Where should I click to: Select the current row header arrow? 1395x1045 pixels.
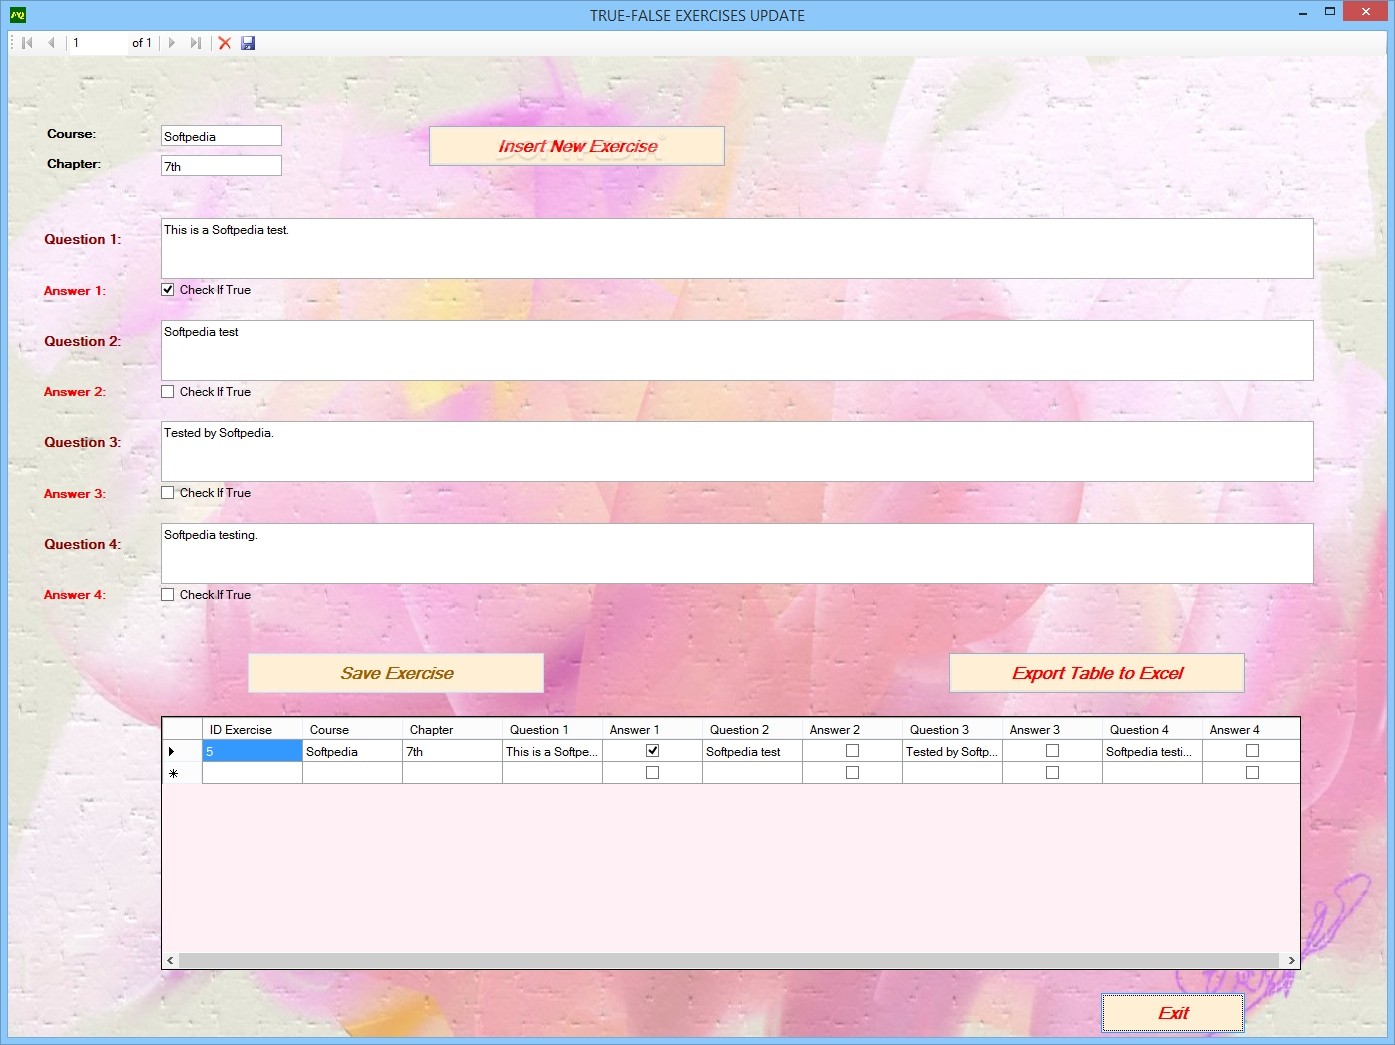(182, 751)
